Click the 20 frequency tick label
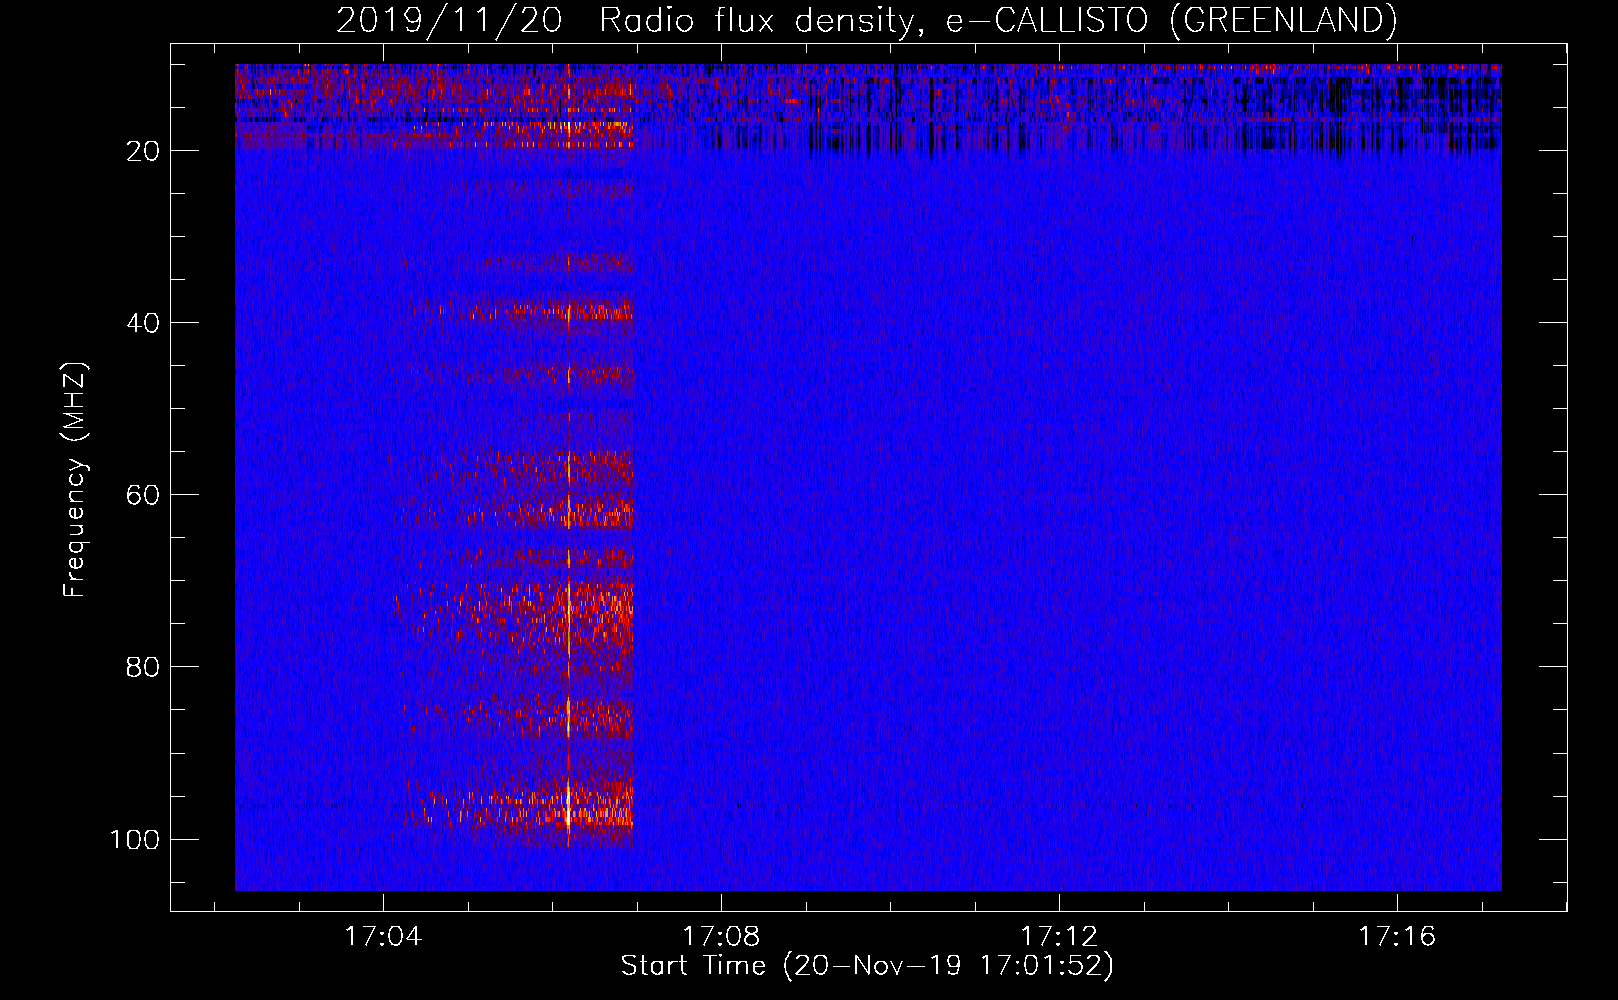This screenshot has height=1000, width=1618. click(x=143, y=151)
